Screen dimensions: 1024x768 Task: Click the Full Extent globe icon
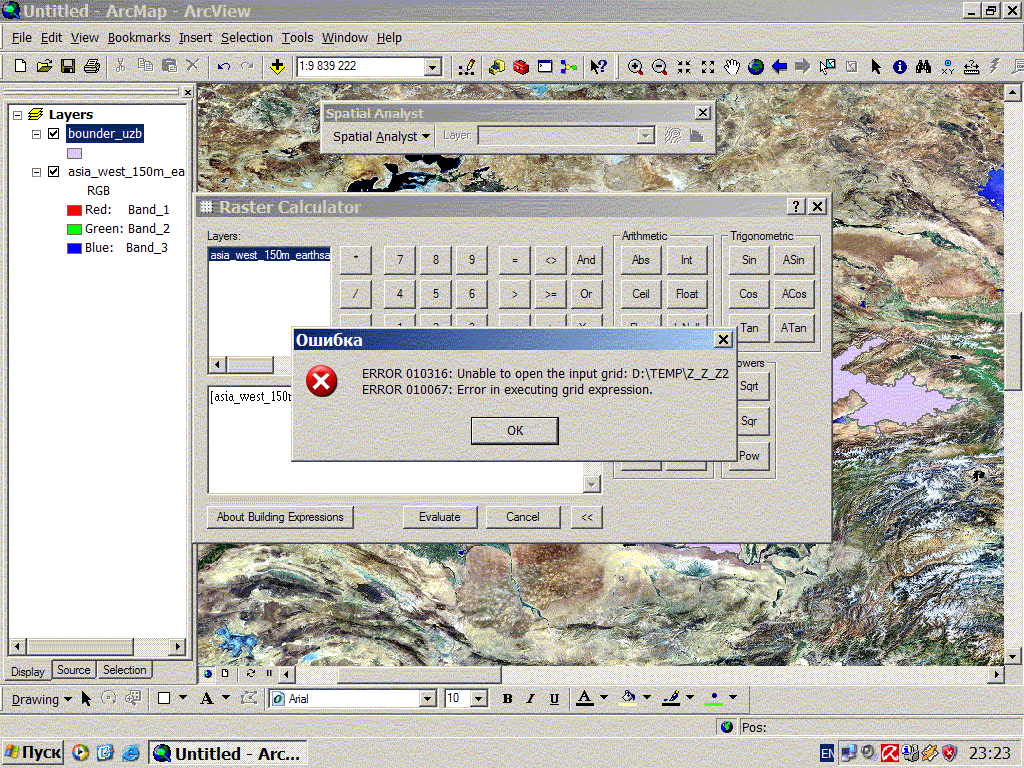[756, 67]
